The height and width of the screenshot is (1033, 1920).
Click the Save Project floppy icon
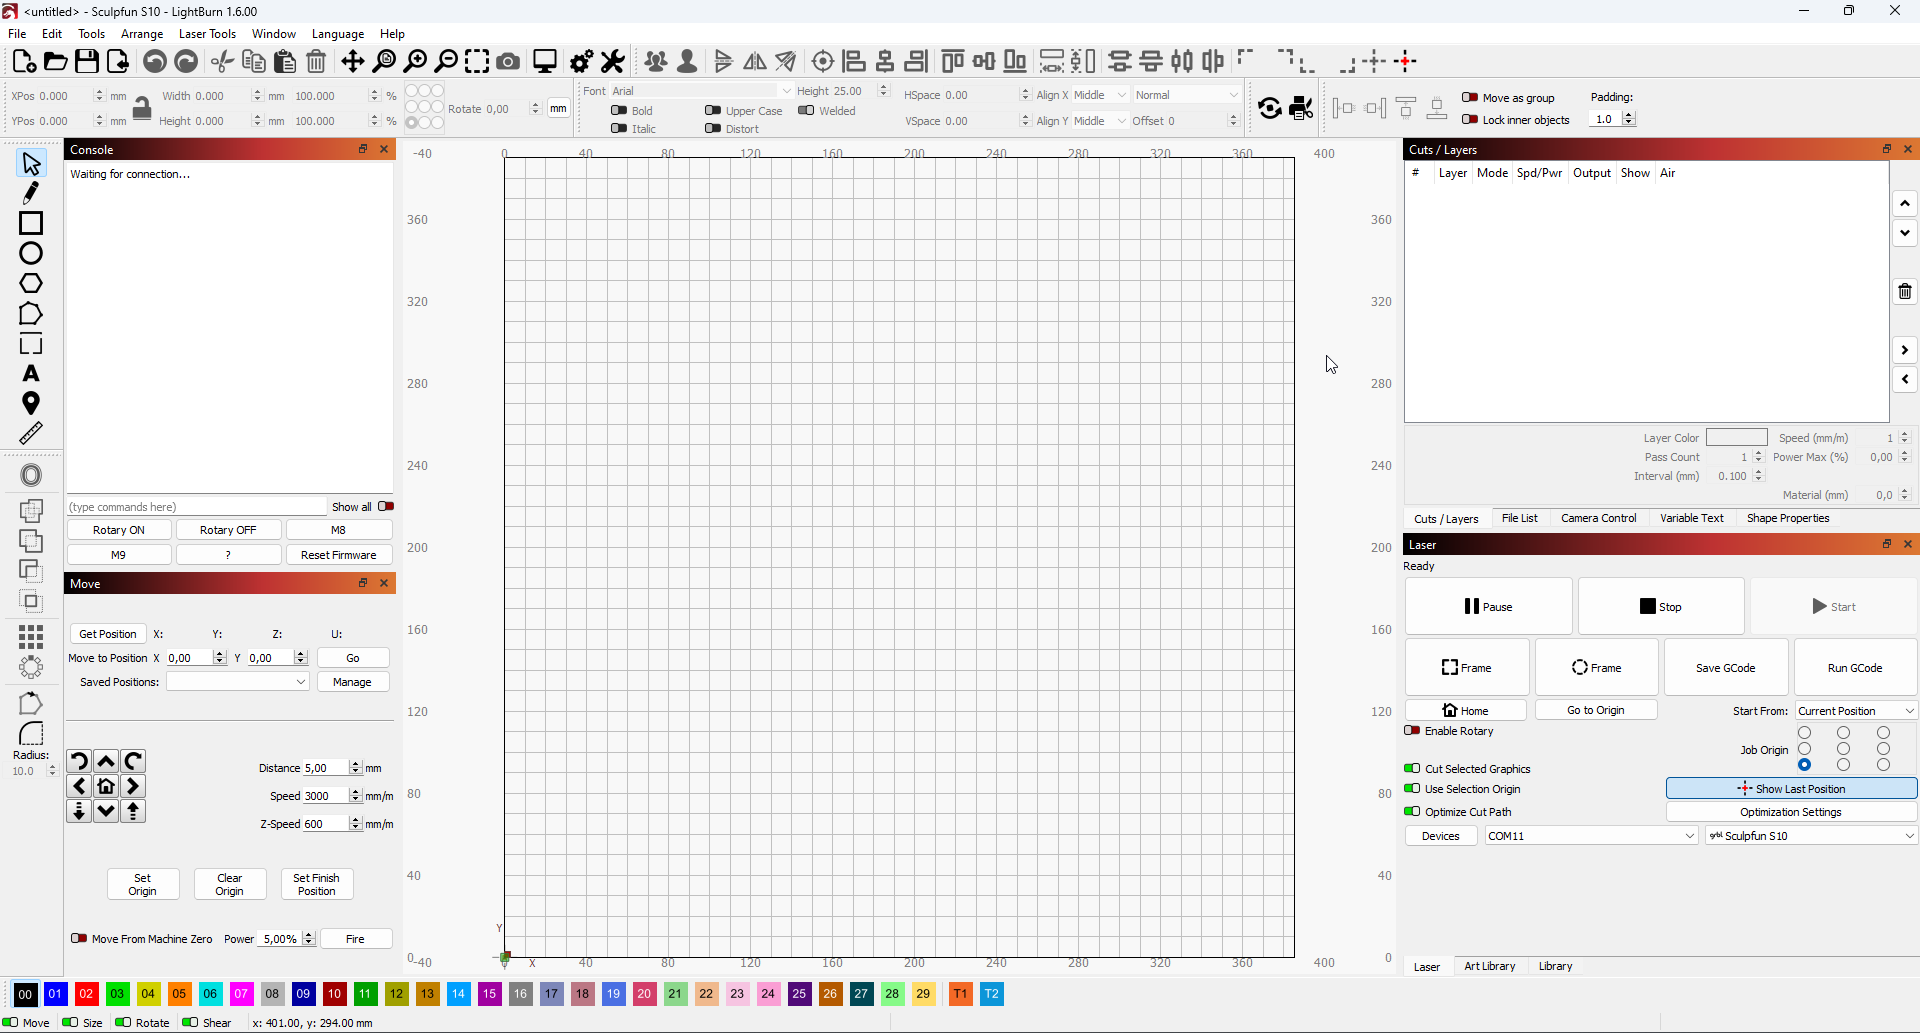[87, 62]
